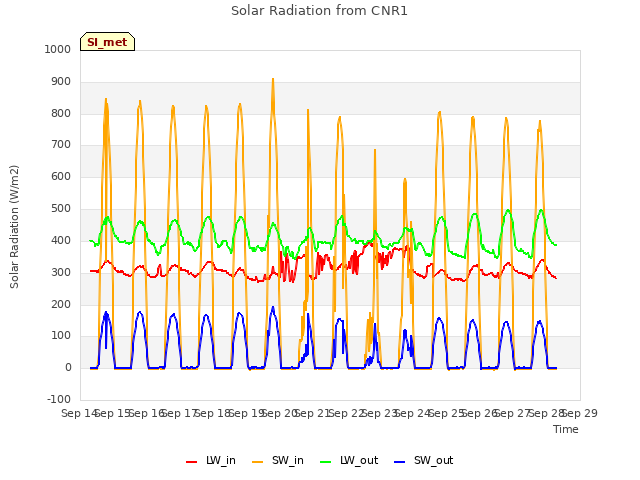The width and height of the screenshot is (640, 480).
Task: Toggle the SW_in legend entry
Action: tap(278, 460)
